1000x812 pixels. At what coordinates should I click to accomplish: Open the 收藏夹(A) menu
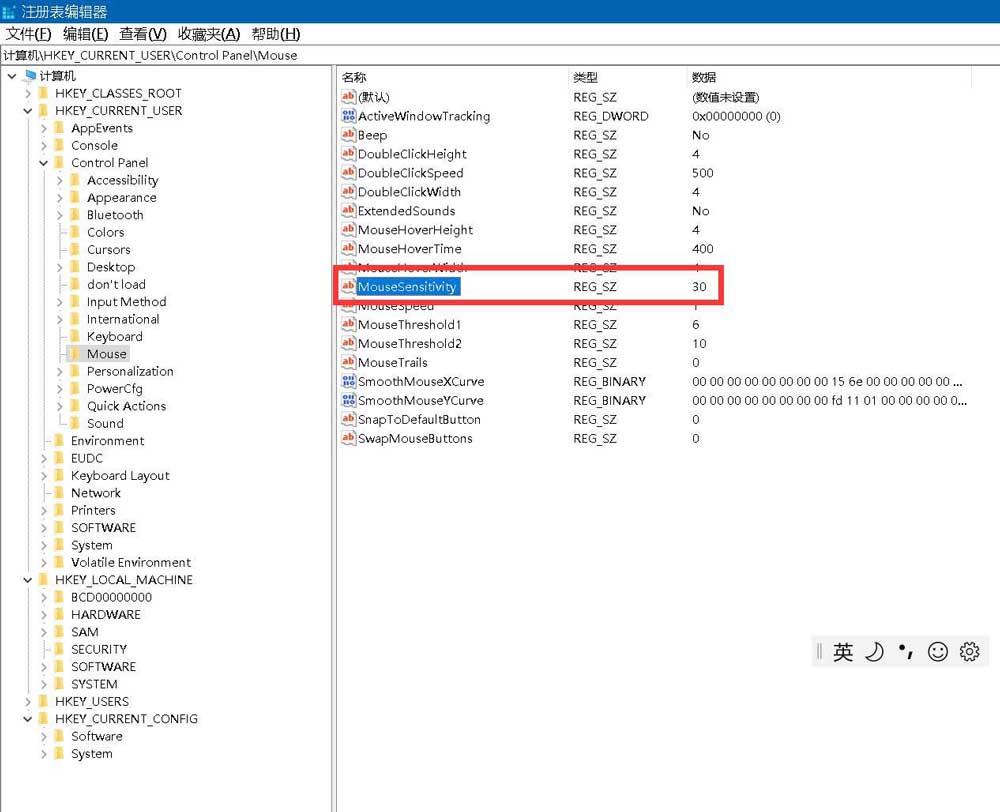coord(209,34)
